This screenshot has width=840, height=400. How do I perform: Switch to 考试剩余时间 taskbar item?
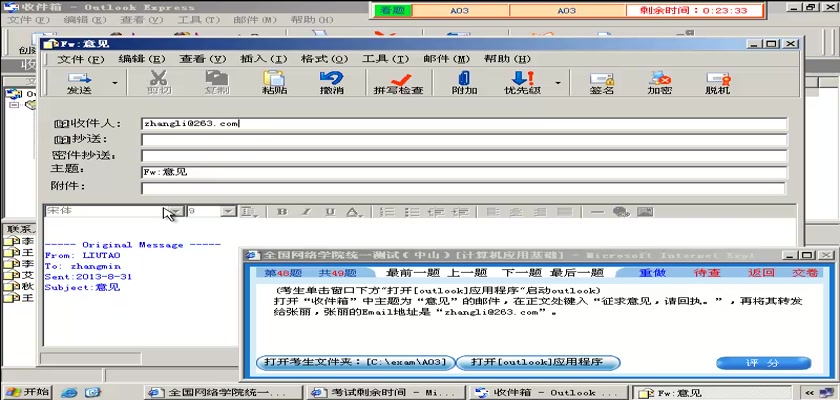[385, 392]
